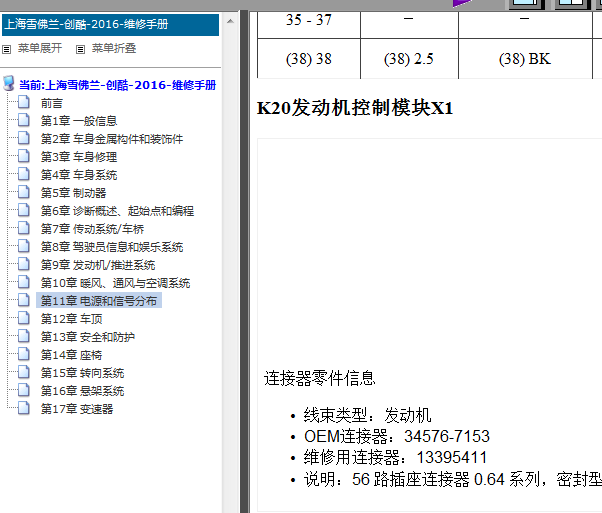Select 第1章 一般信息 chapter
602x513 pixels.
coord(79,121)
